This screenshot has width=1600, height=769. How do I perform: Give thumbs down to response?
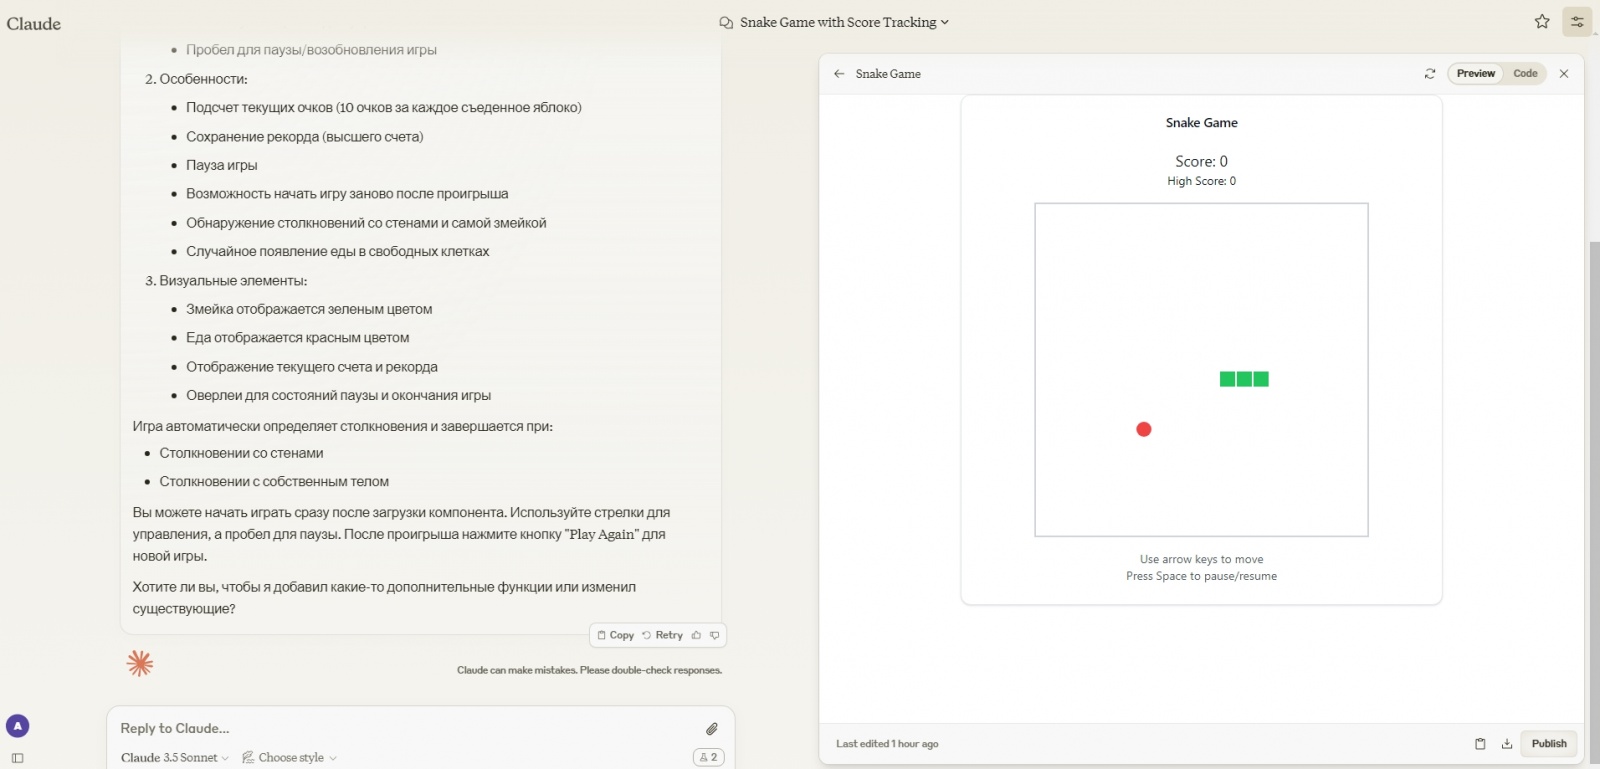(x=714, y=635)
